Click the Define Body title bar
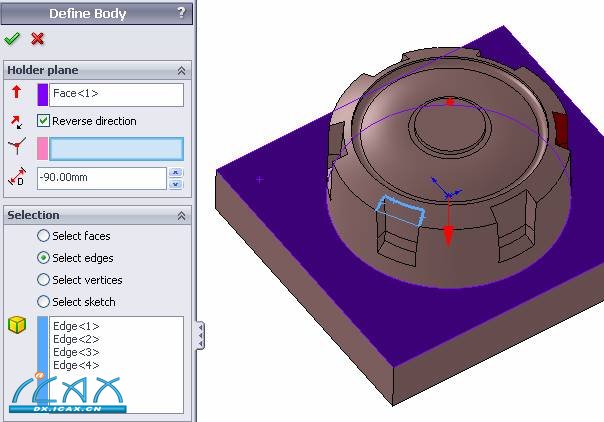The image size is (604, 422). 96,13
